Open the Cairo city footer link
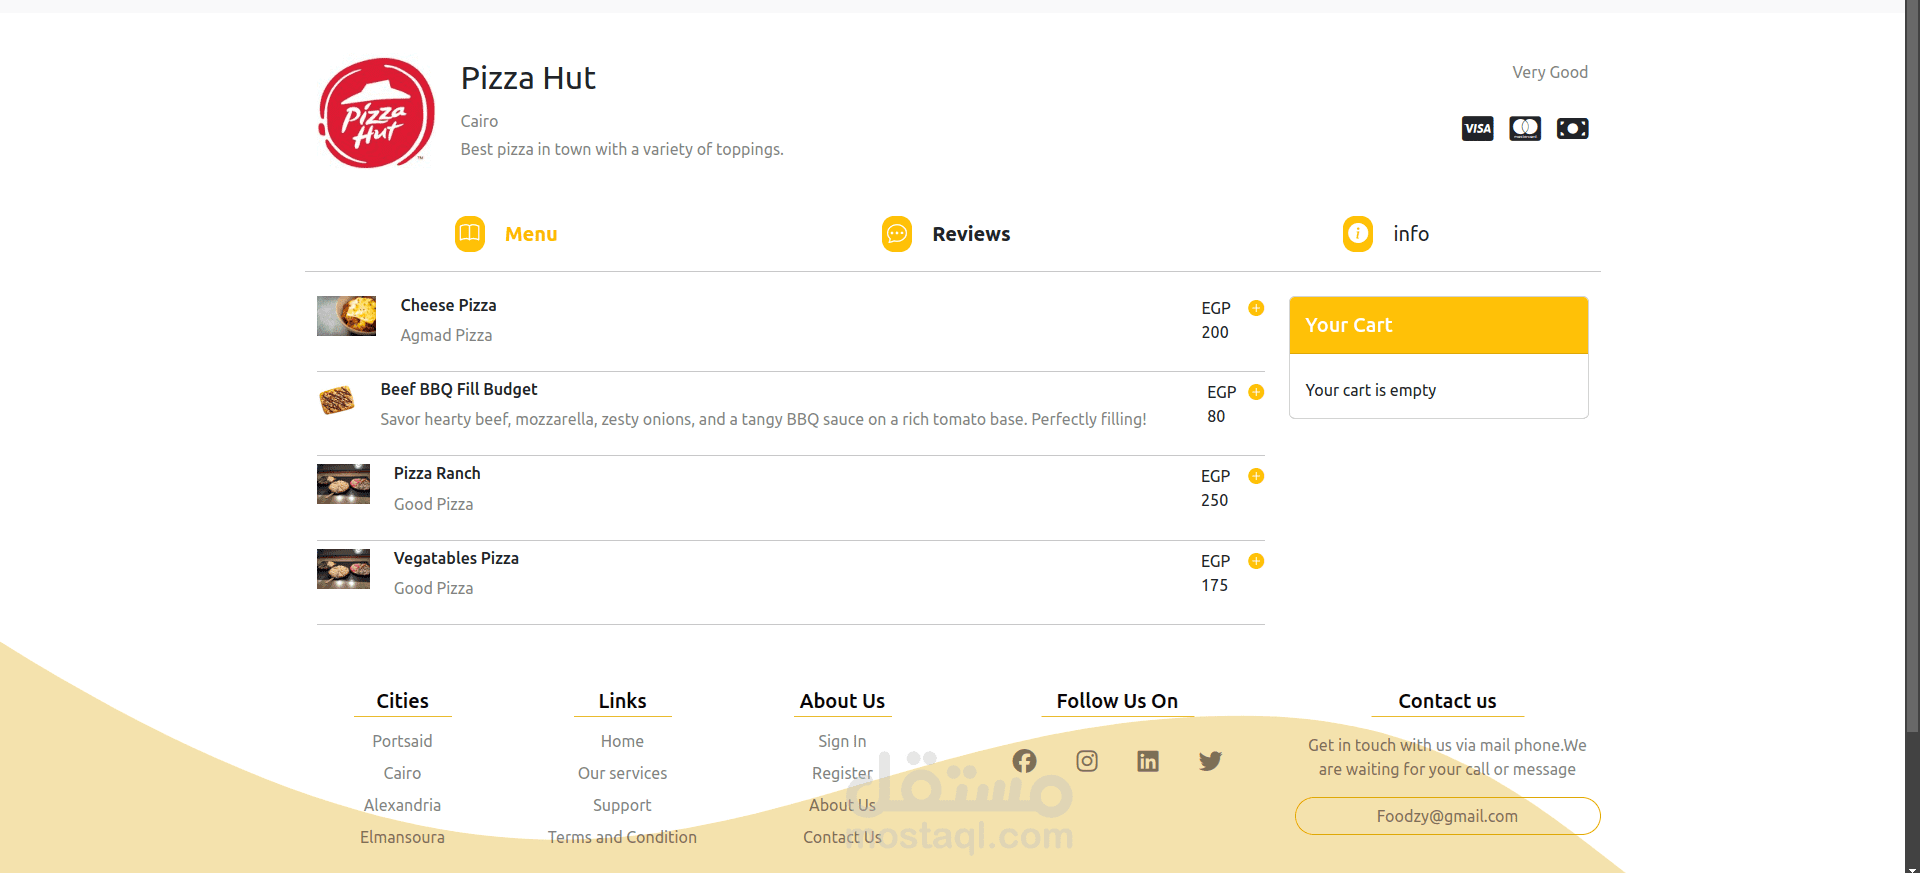The width and height of the screenshot is (1920, 873). 402,773
